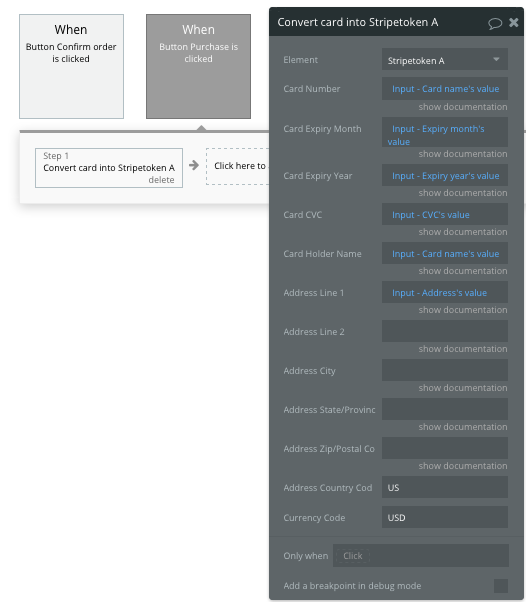Click the Address Line 2 empty input
This screenshot has width=526, height=602.
pyautogui.click(x=445, y=331)
